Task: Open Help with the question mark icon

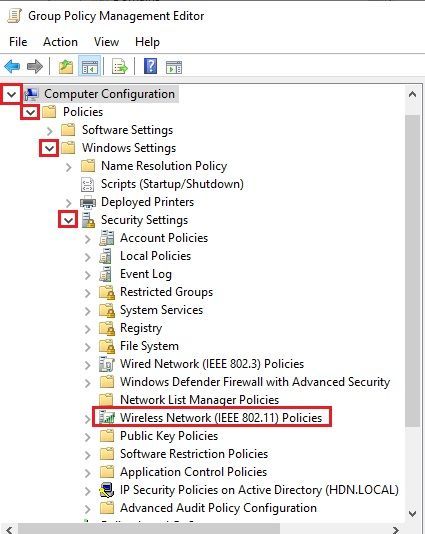Action: click(x=150, y=66)
